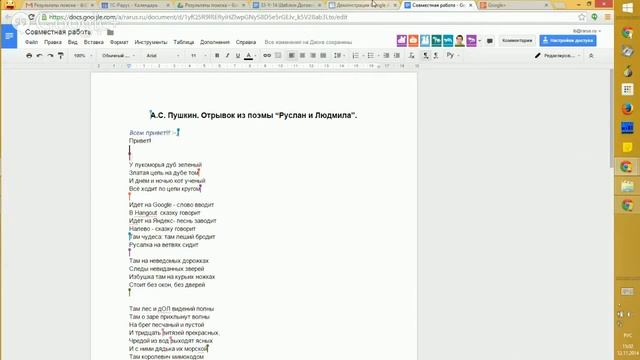Increase the paragraph indent

397,56
